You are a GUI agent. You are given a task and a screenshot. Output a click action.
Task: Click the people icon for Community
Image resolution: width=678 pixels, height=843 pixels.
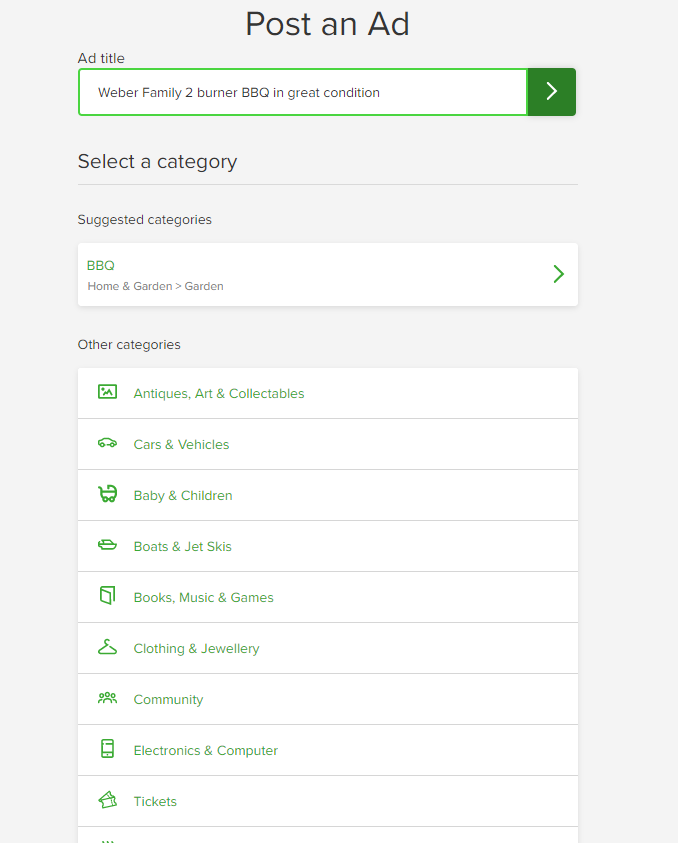108,698
